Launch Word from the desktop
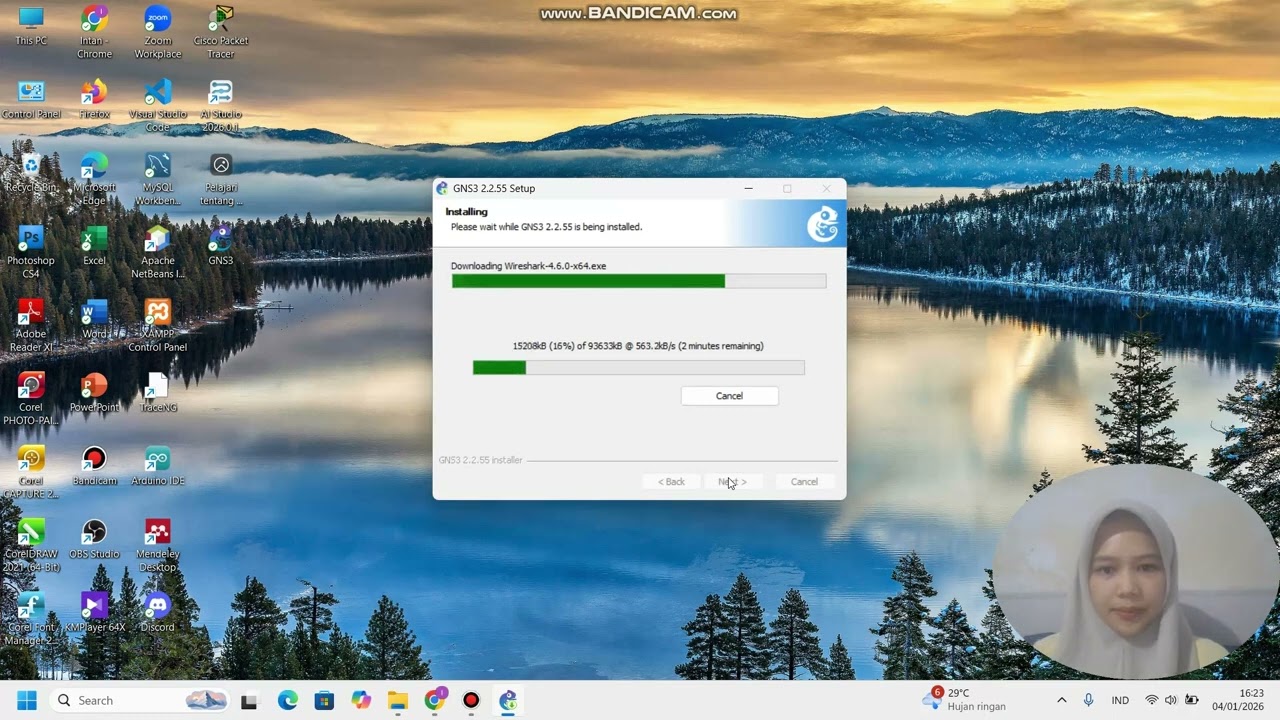Screen dimensions: 1280x720 click(x=94, y=320)
